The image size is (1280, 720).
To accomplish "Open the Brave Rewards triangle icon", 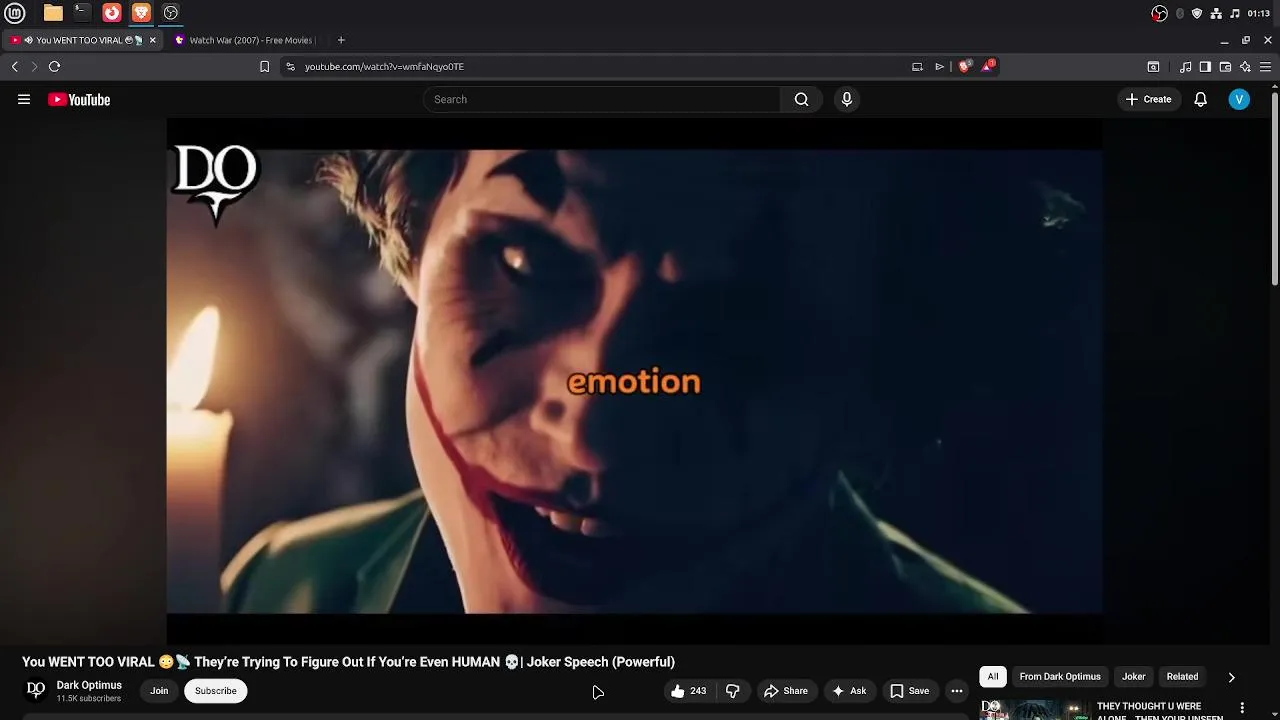I will tap(989, 66).
